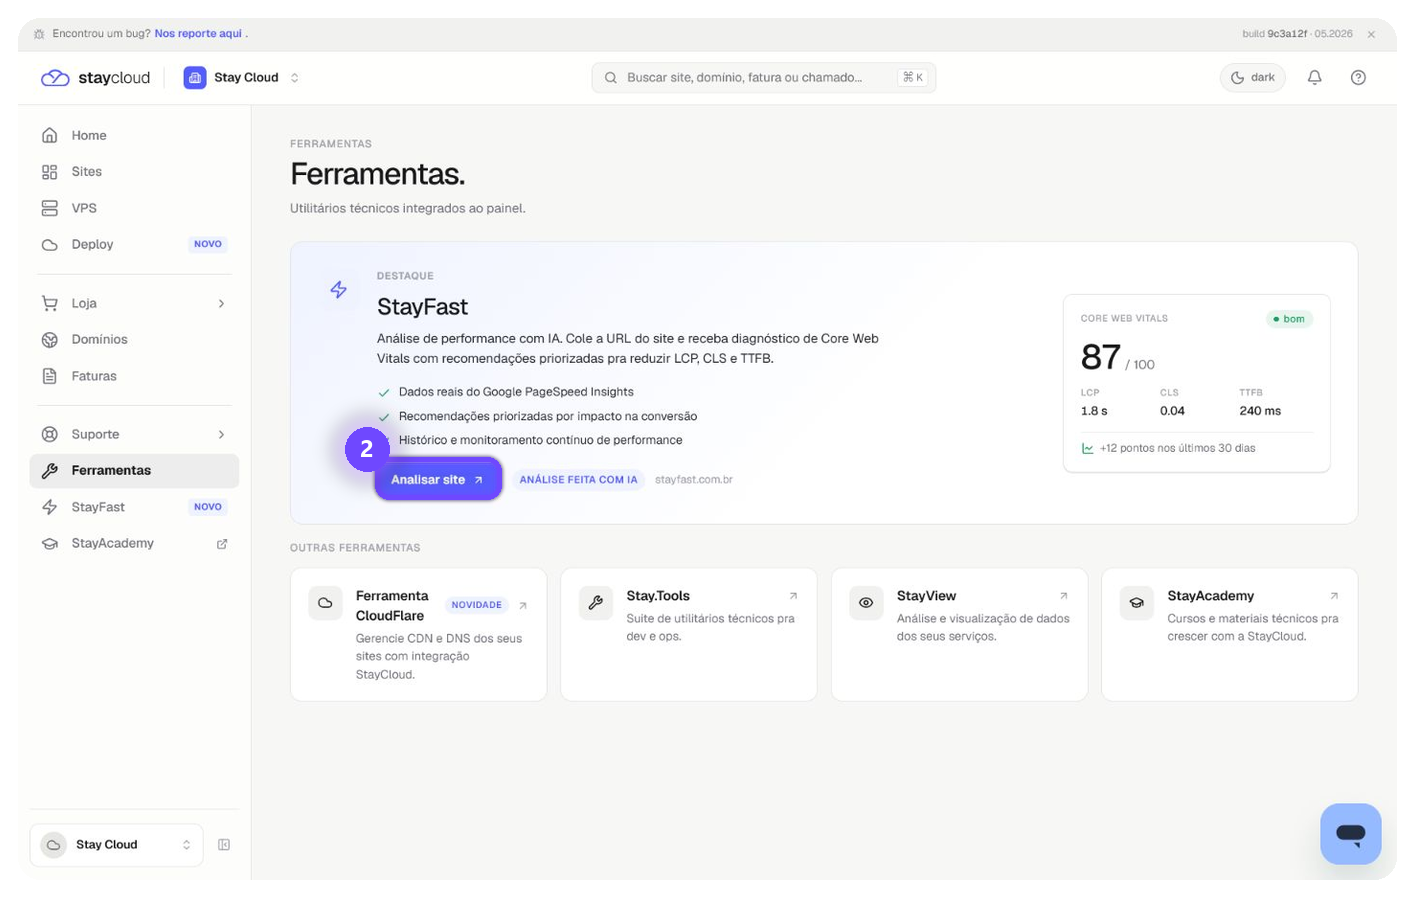
Task: Open the help question mark icon
Action: click(1358, 77)
